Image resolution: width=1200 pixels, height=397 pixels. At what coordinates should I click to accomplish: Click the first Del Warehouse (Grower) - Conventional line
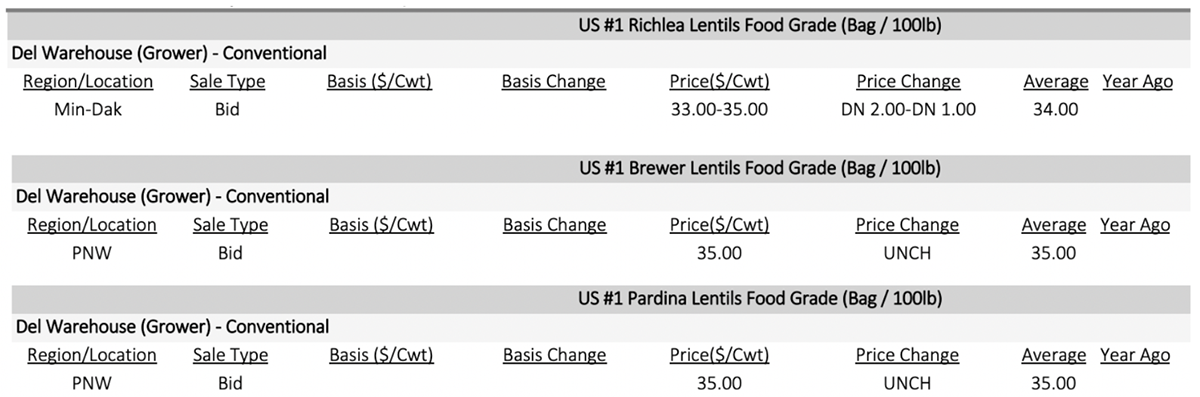pos(168,53)
